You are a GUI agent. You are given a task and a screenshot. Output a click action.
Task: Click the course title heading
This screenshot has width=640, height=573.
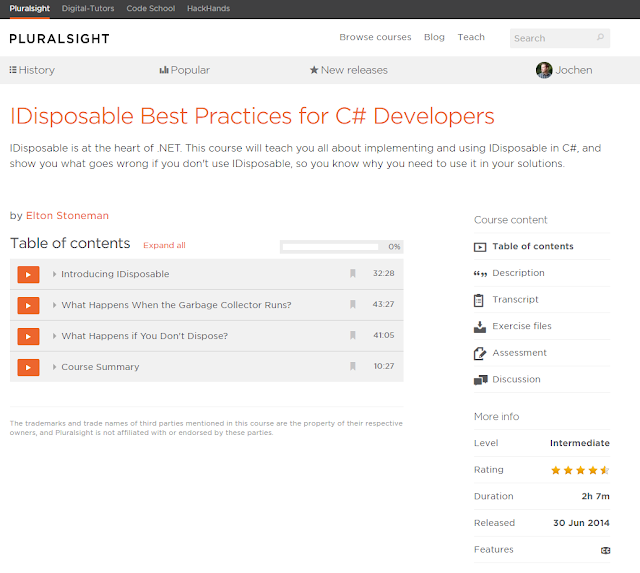coord(252,116)
